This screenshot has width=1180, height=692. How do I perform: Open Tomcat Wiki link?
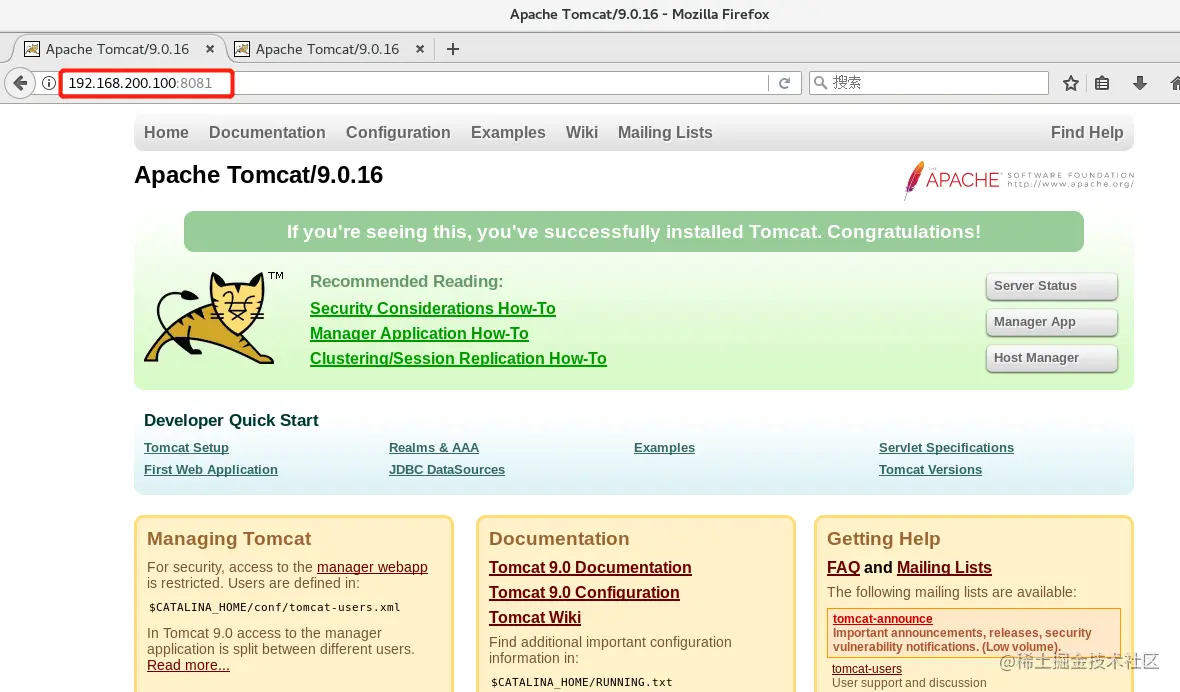(535, 617)
